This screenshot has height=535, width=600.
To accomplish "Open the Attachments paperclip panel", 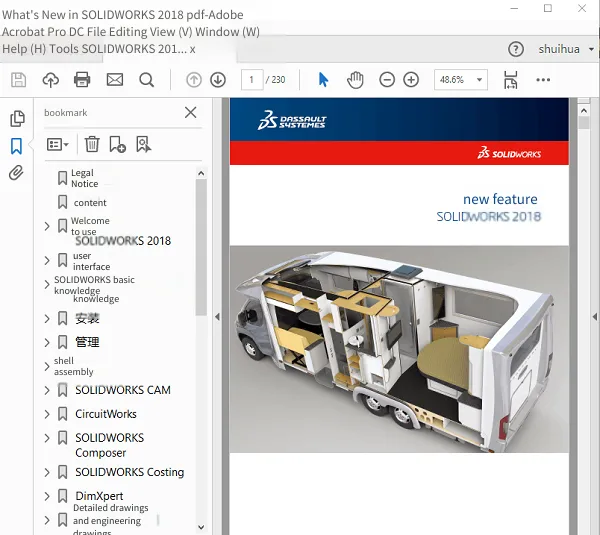I will point(16,173).
